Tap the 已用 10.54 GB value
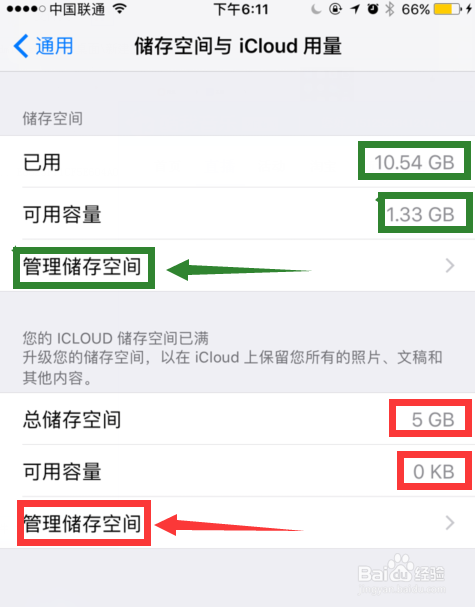475x607 pixels. [x=414, y=162]
